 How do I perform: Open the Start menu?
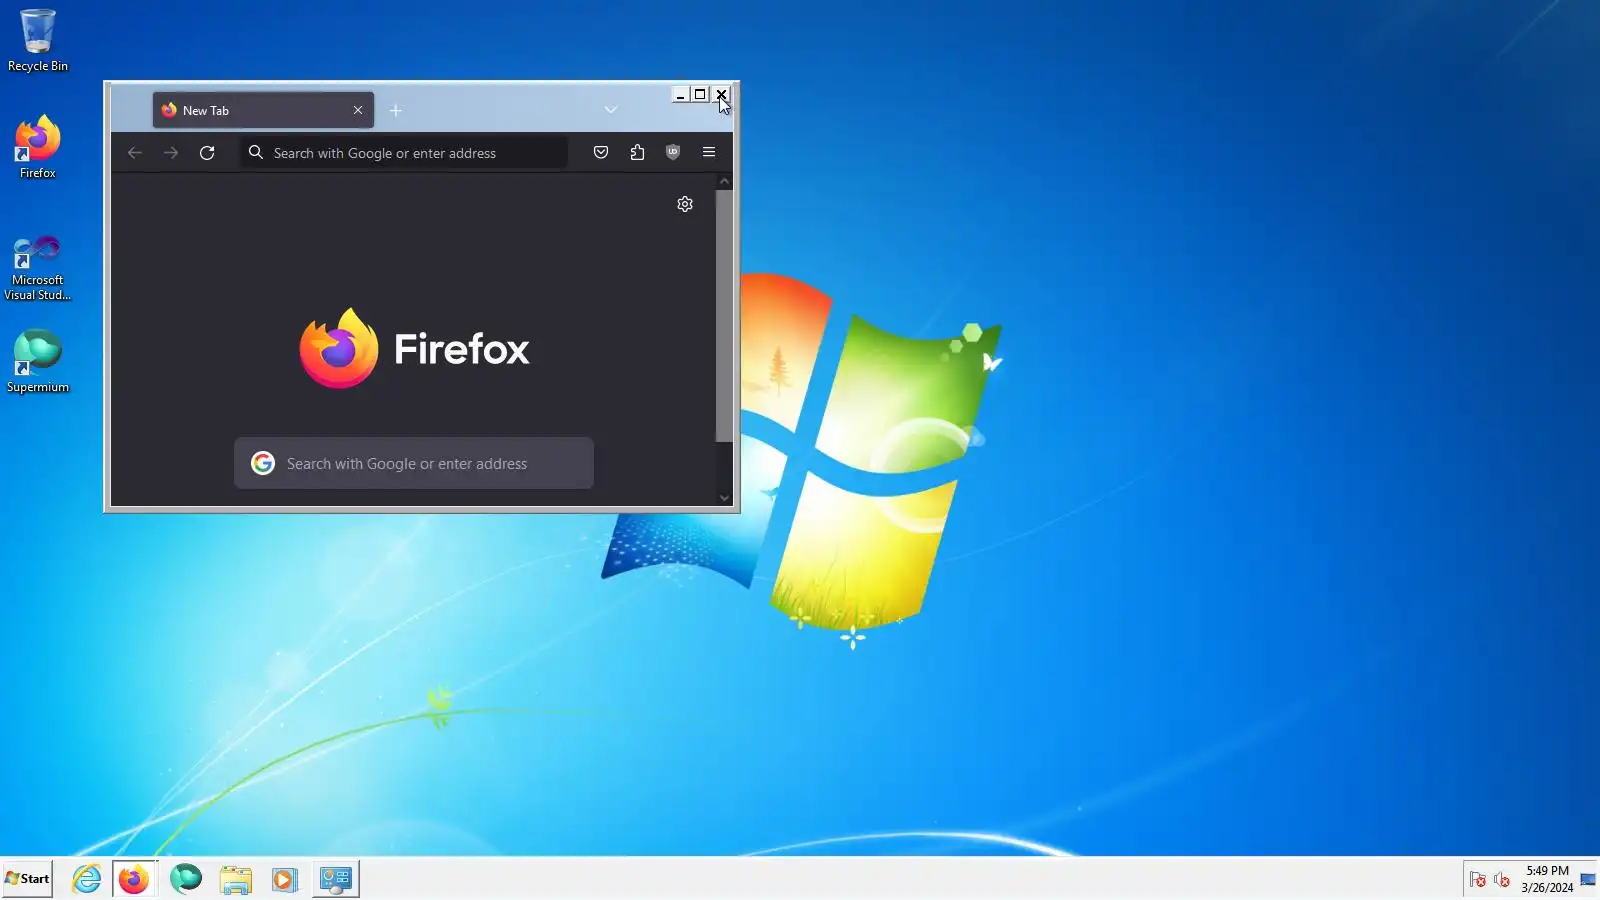[x=27, y=879]
